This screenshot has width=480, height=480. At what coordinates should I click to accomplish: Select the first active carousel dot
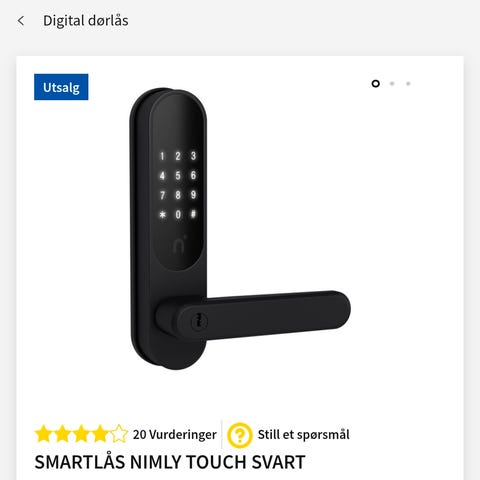coord(376,84)
